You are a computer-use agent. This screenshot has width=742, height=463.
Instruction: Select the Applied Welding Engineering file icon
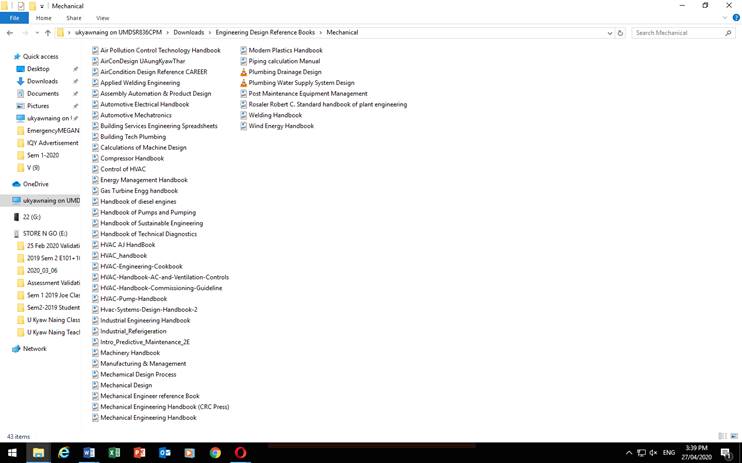coord(95,82)
